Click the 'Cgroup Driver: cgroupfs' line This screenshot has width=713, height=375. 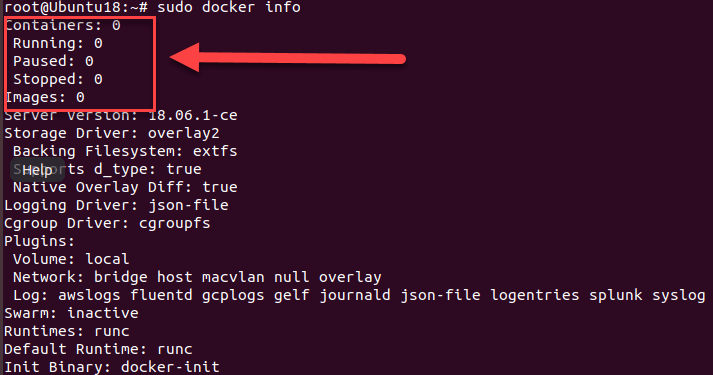[107, 223]
